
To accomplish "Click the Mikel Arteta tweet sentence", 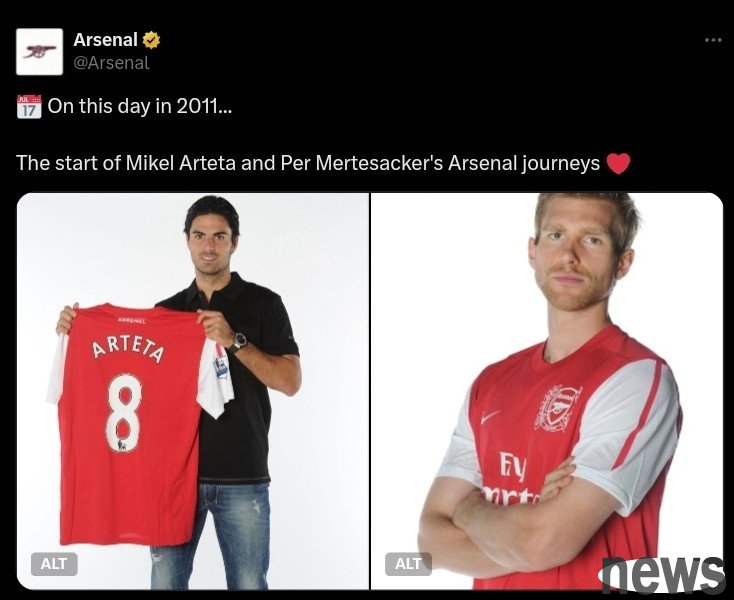I will (x=308, y=163).
